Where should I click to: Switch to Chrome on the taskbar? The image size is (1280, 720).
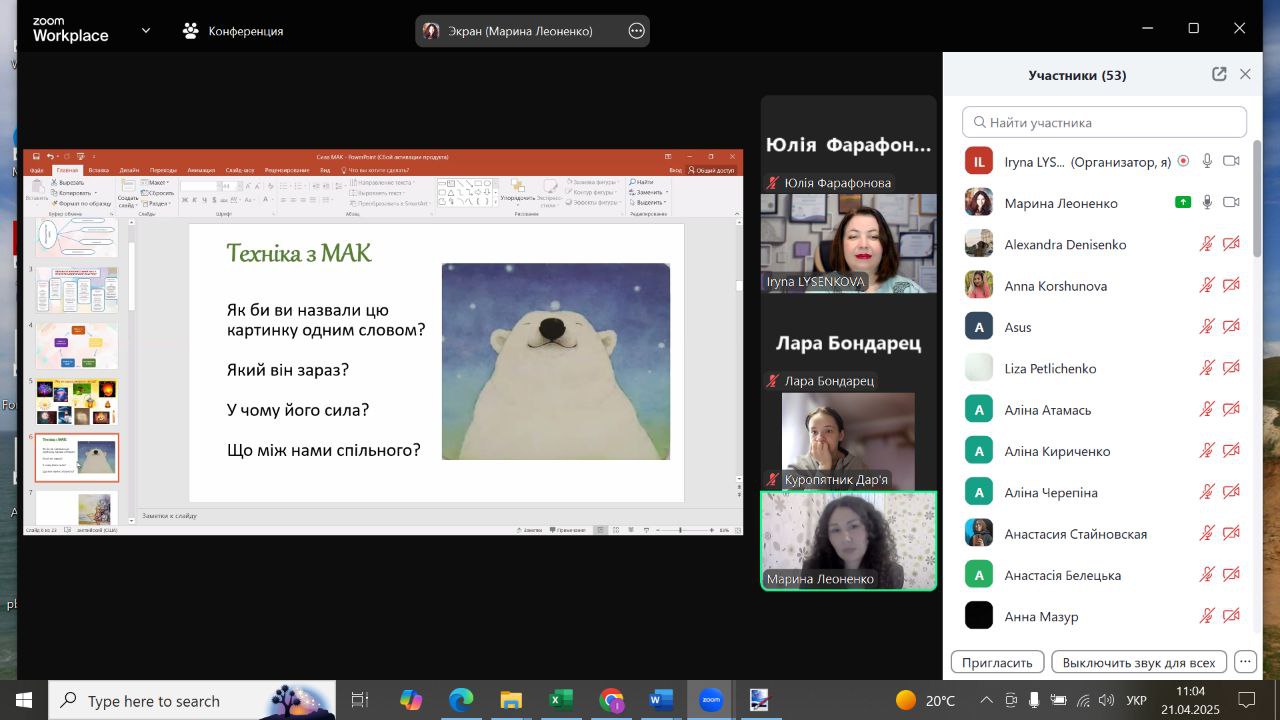(x=611, y=700)
